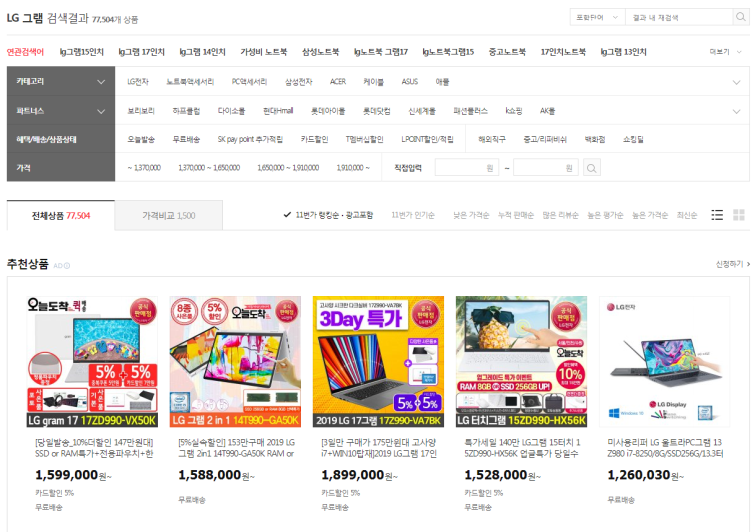The image size is (755, 532).
Task: Sort by 최신순
Action: coord(687,215)
